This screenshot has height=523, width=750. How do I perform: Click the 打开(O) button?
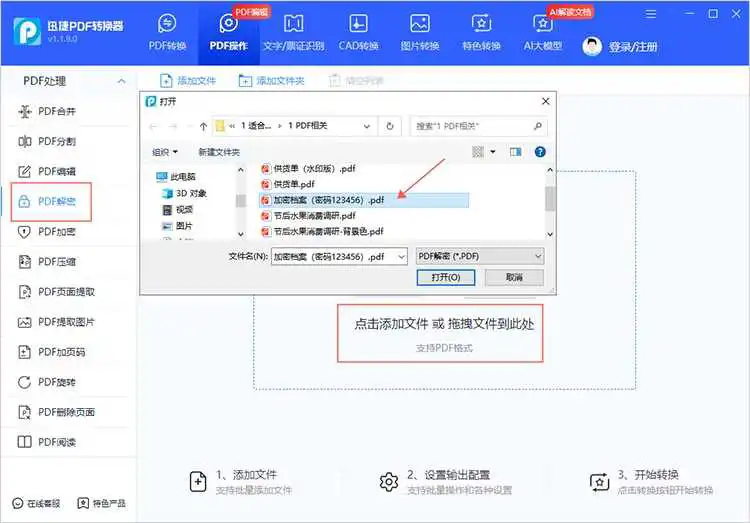pos(446,277)
